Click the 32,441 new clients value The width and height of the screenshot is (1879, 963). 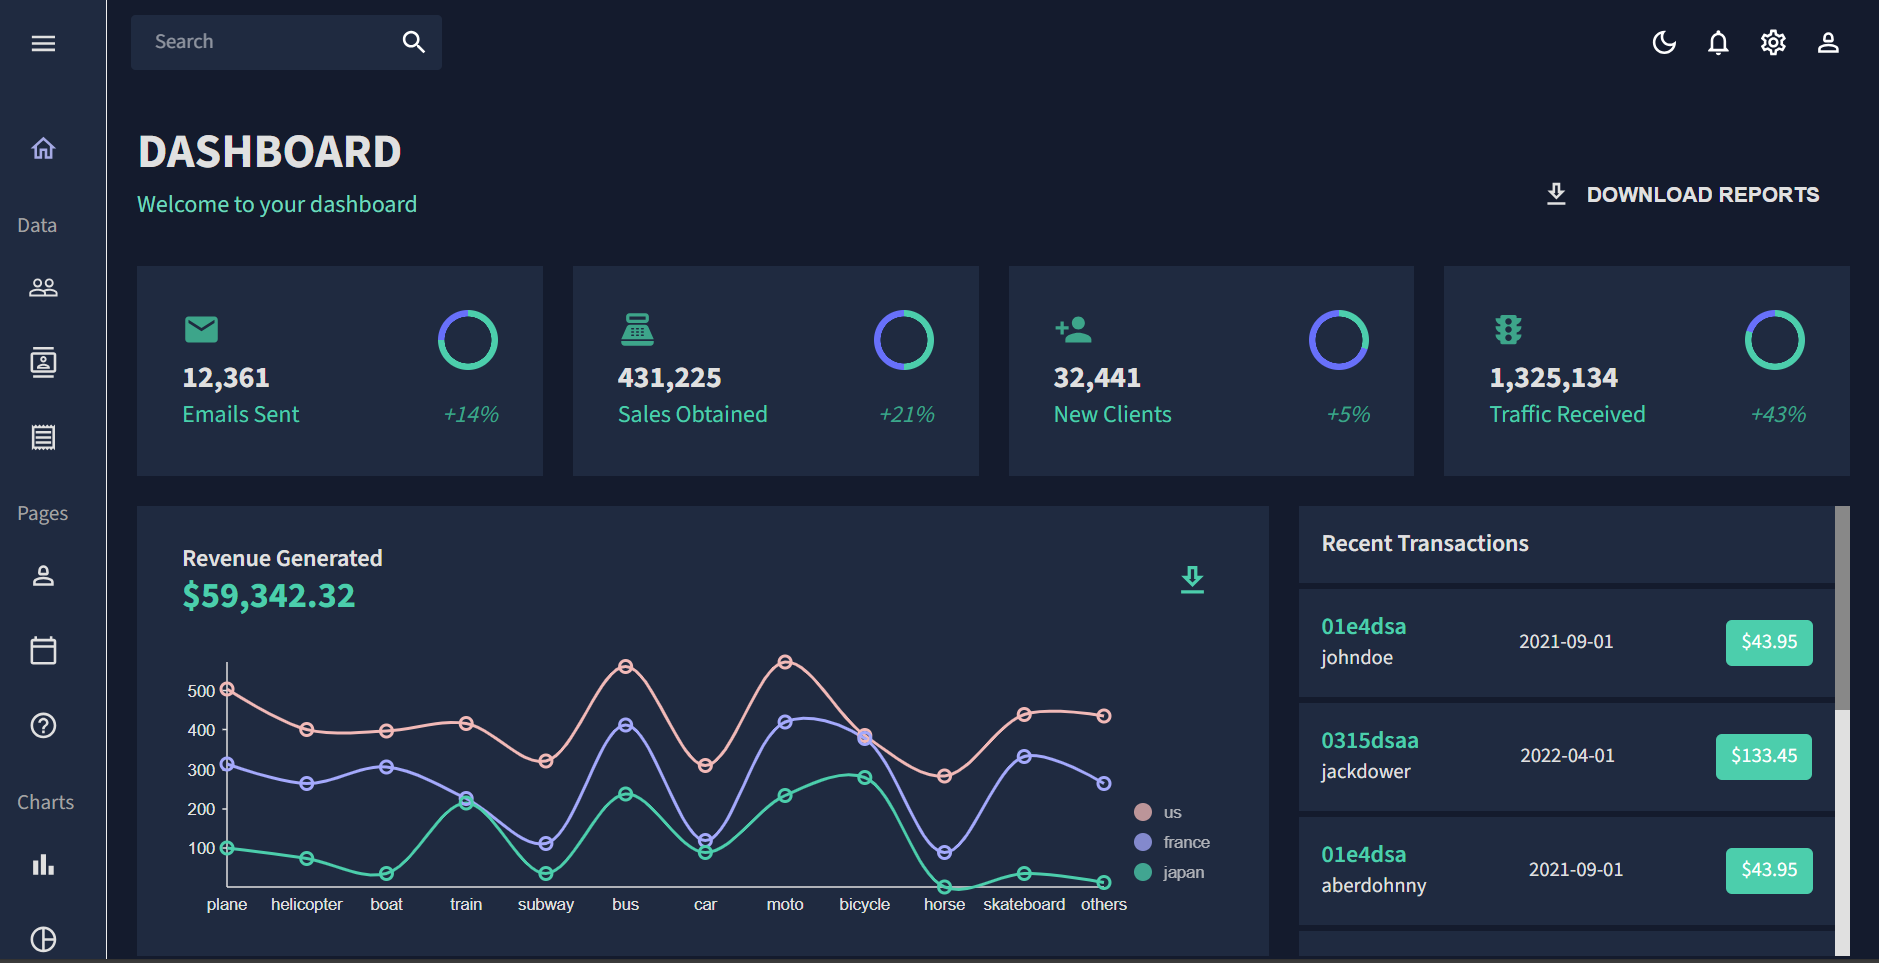click(x=1097, y=378)
